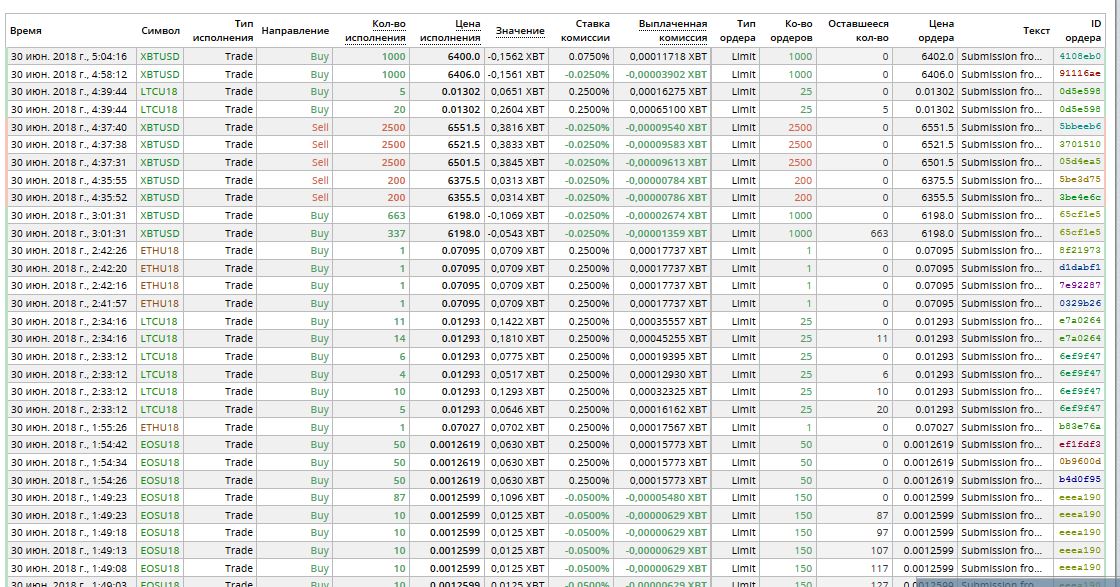1120x587 pixels.
Task: Open XBTUSD symbol in 4:58:12 row
Action: (x=160, y=74)
